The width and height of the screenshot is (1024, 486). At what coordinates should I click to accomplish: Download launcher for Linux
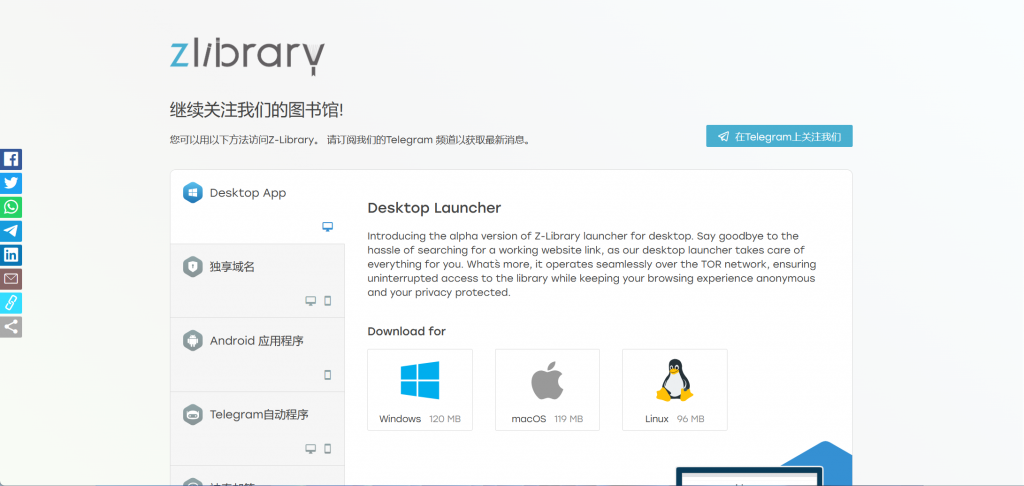point(675,390)
